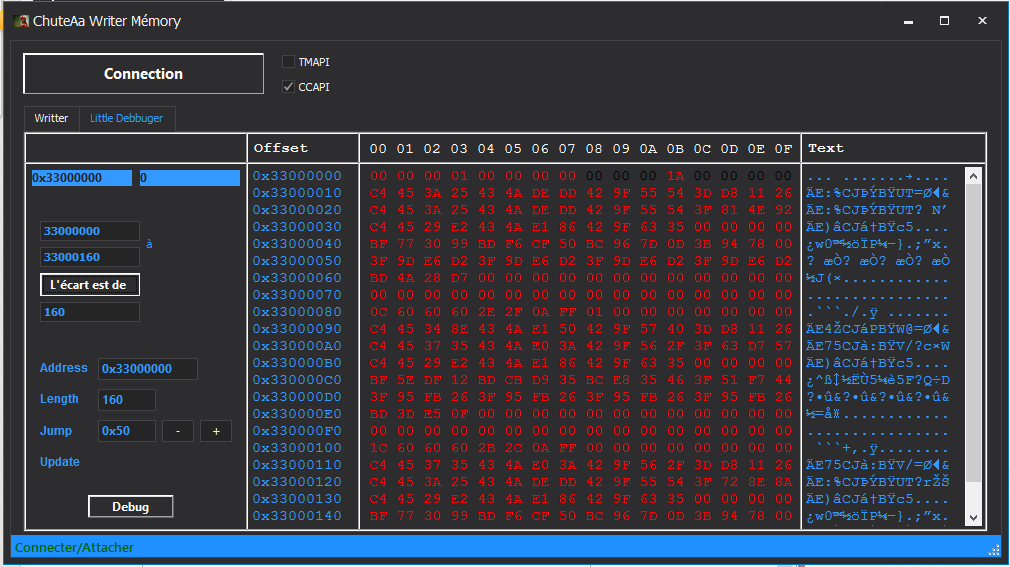Viewport: 1010px width, 567px height.
Task: Click the vertical scrollbar thumb
Action: 973,334
